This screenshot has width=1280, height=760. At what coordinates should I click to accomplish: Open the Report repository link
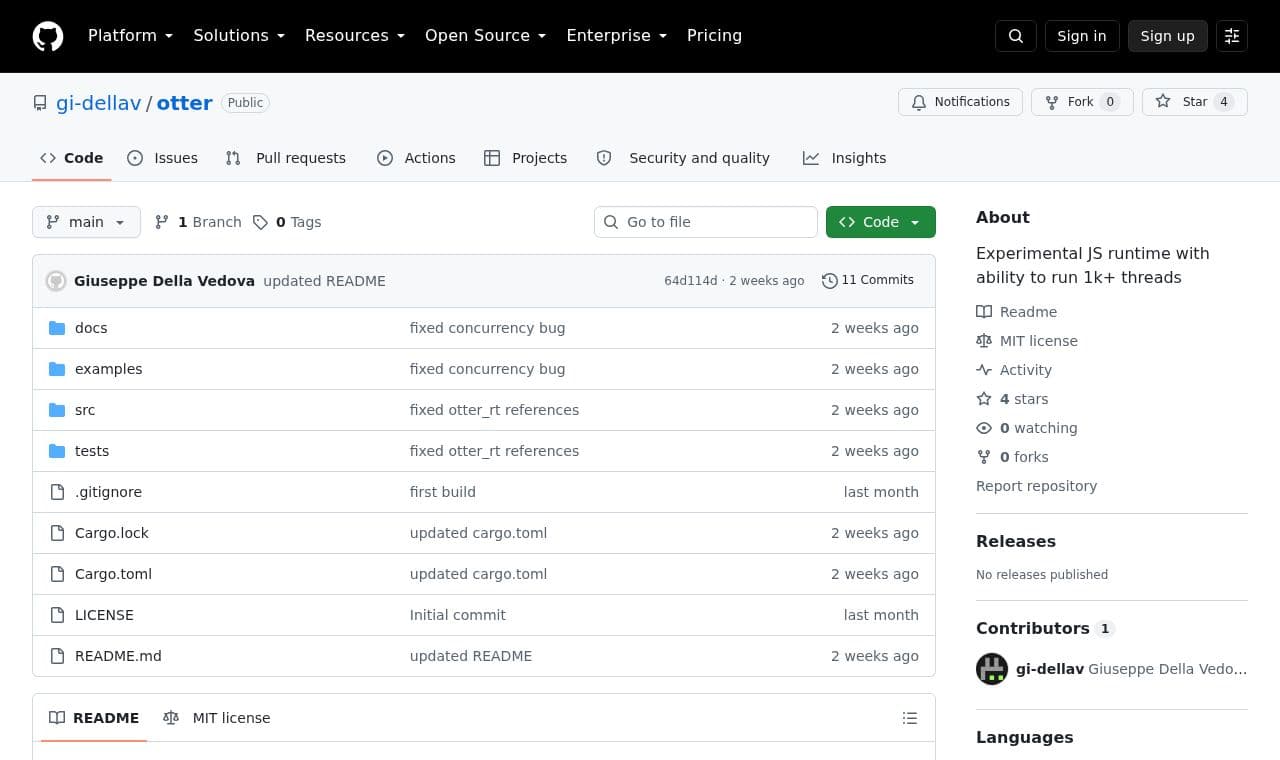point(1036,486)
